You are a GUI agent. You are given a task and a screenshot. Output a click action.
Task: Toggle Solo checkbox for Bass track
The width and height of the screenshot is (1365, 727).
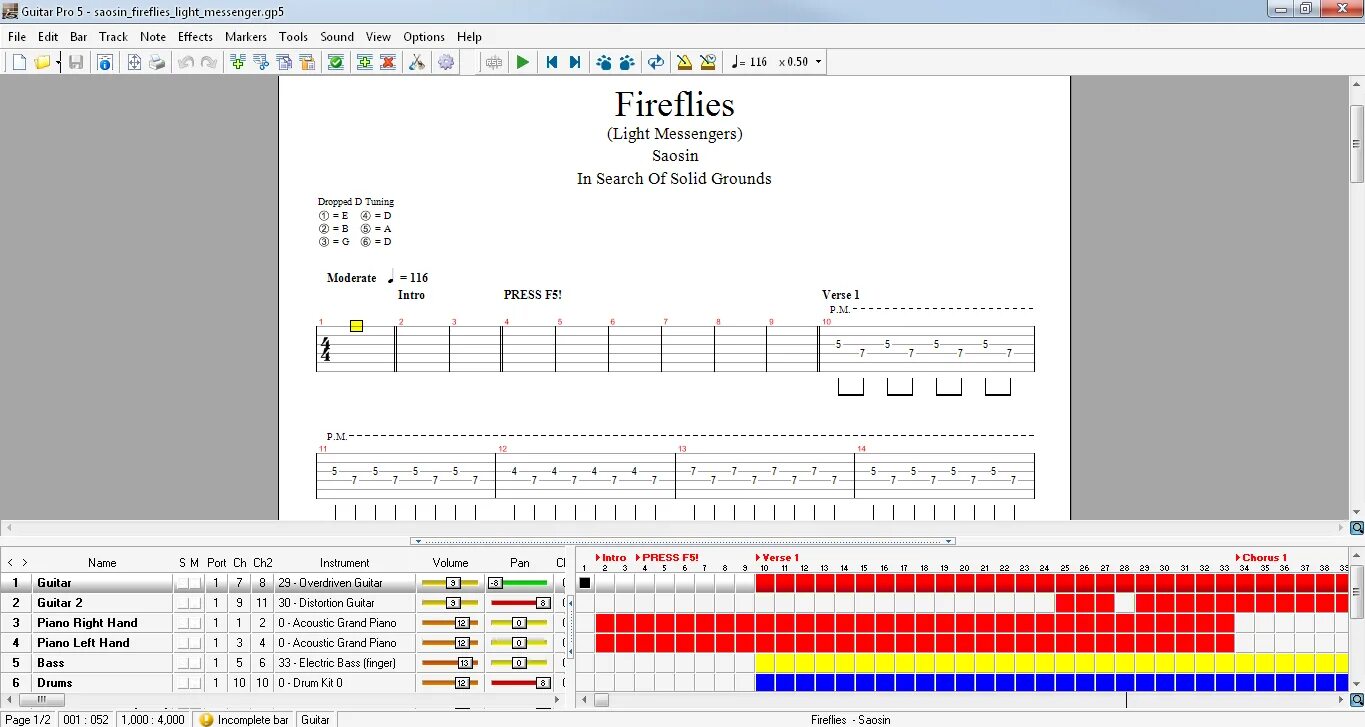coord(183,663)
